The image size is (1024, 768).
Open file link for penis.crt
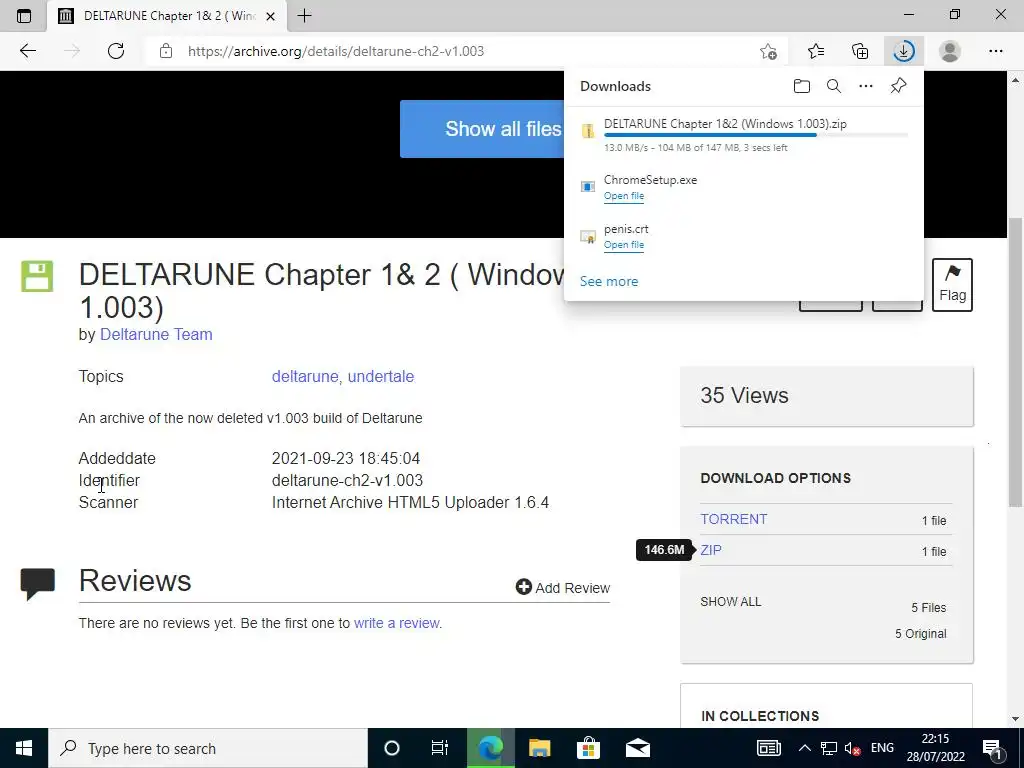[x=624, y=245]
